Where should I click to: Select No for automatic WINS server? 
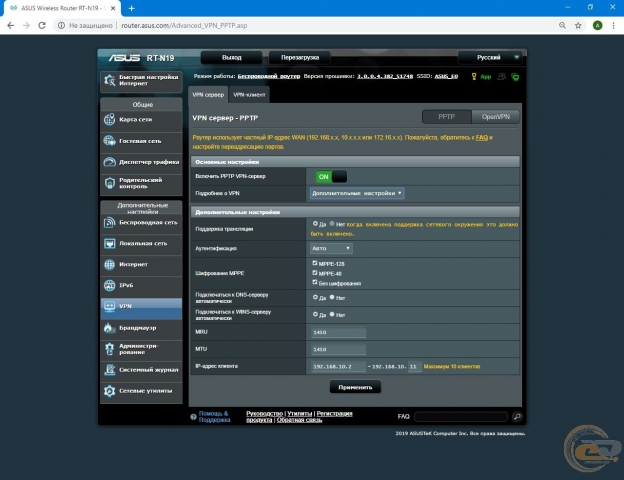tap(332, 314)
